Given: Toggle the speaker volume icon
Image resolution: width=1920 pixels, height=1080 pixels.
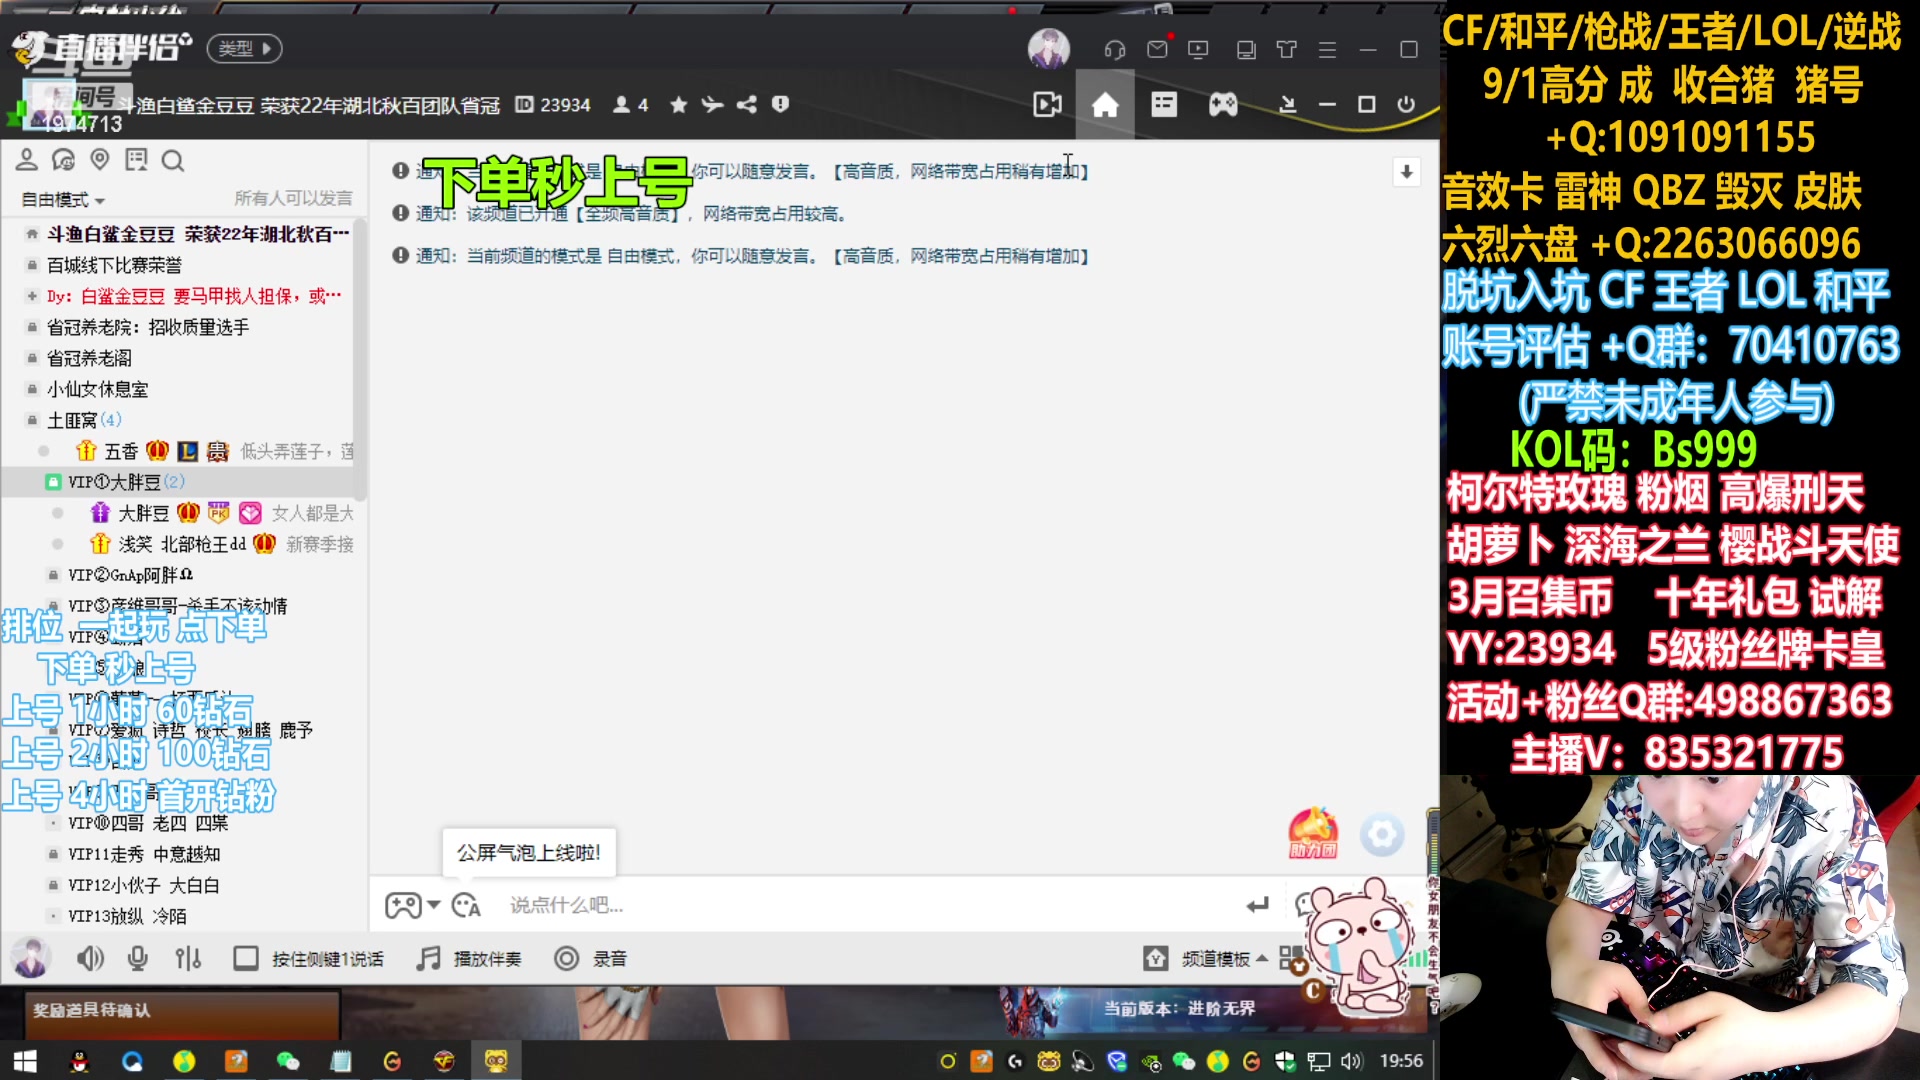Looking at the screenshot, I should click(90, 959).
